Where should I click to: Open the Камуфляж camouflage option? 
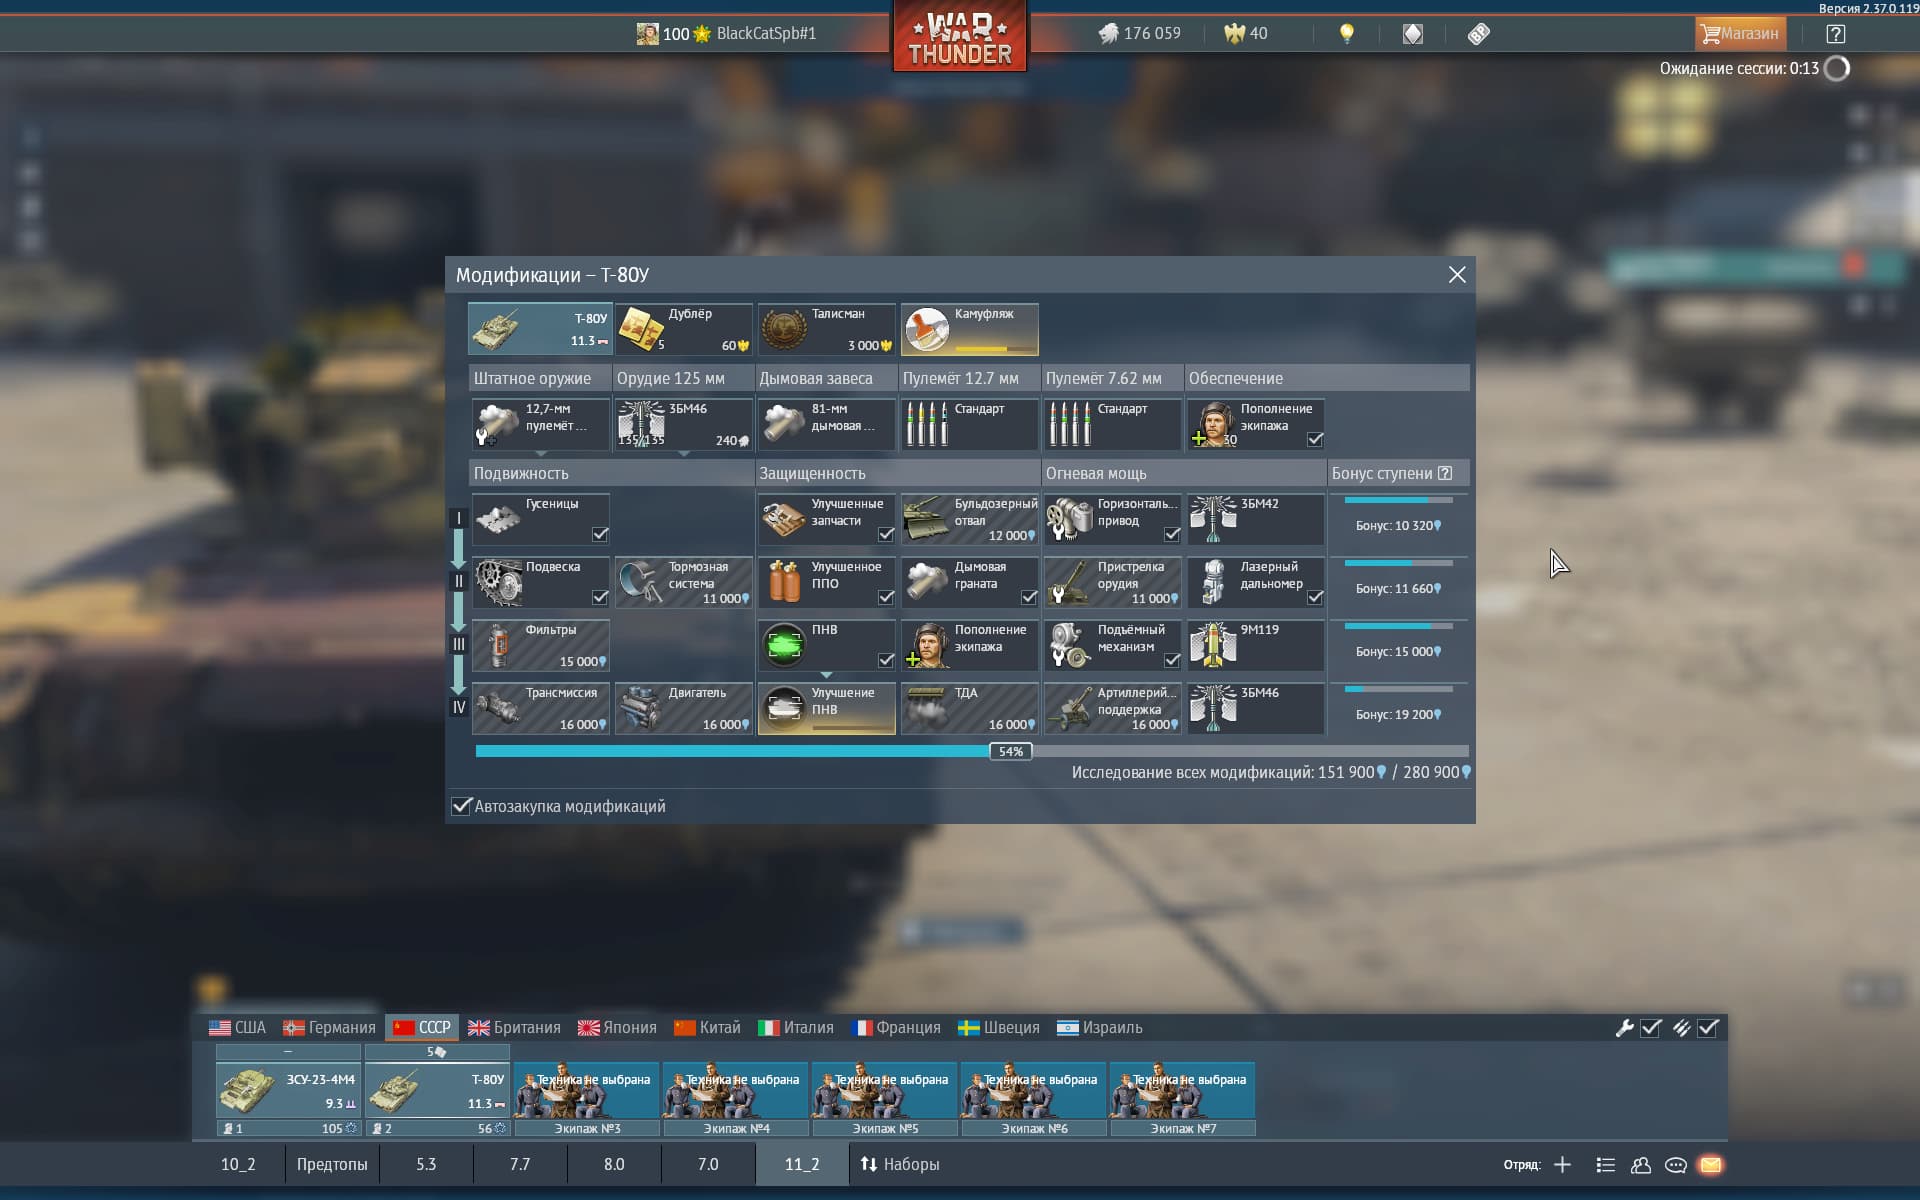pyautogui.click(x=969, y=329)
